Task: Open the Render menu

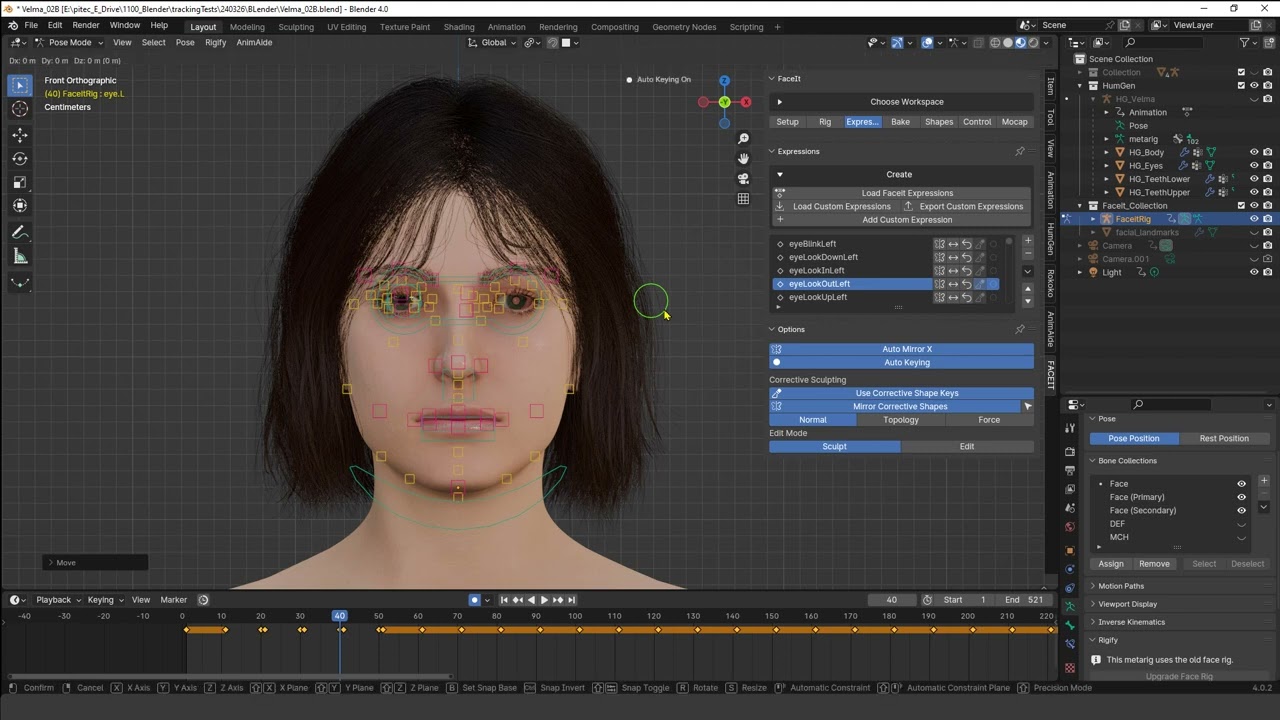Action: pyautogui.click(x=86, y=25)
